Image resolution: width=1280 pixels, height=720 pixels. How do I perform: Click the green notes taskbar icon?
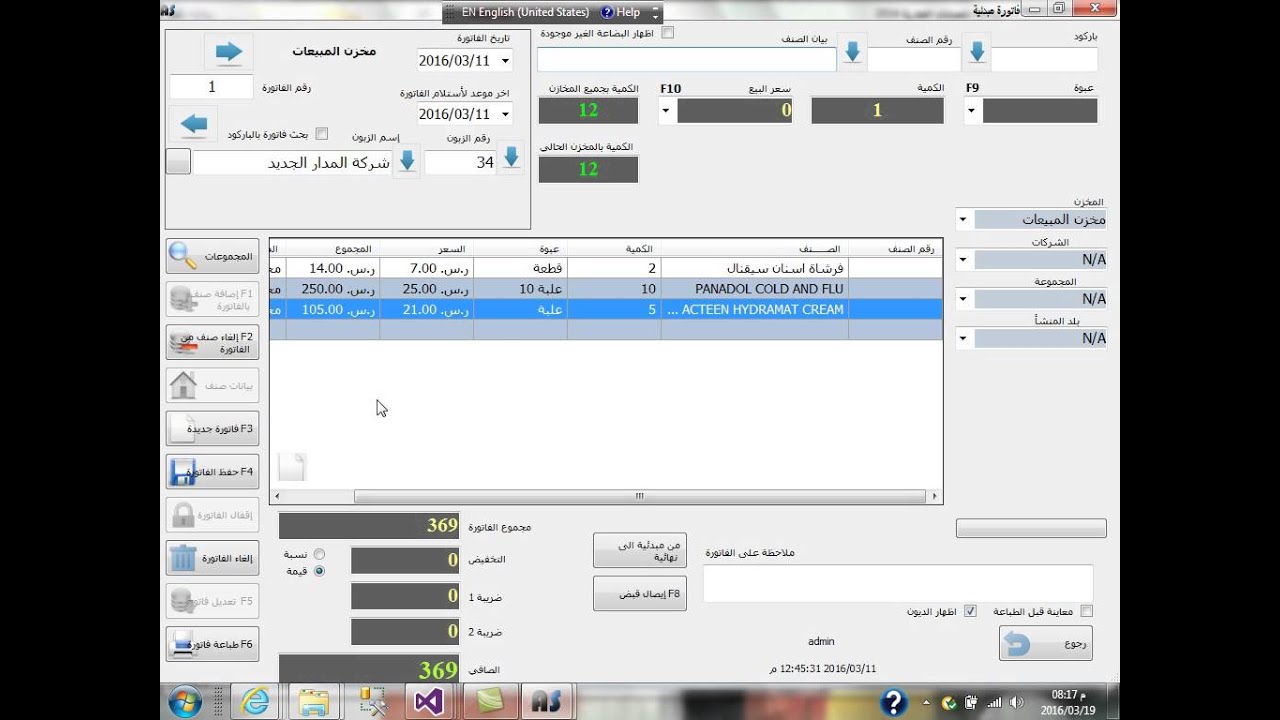coord(490,701)
